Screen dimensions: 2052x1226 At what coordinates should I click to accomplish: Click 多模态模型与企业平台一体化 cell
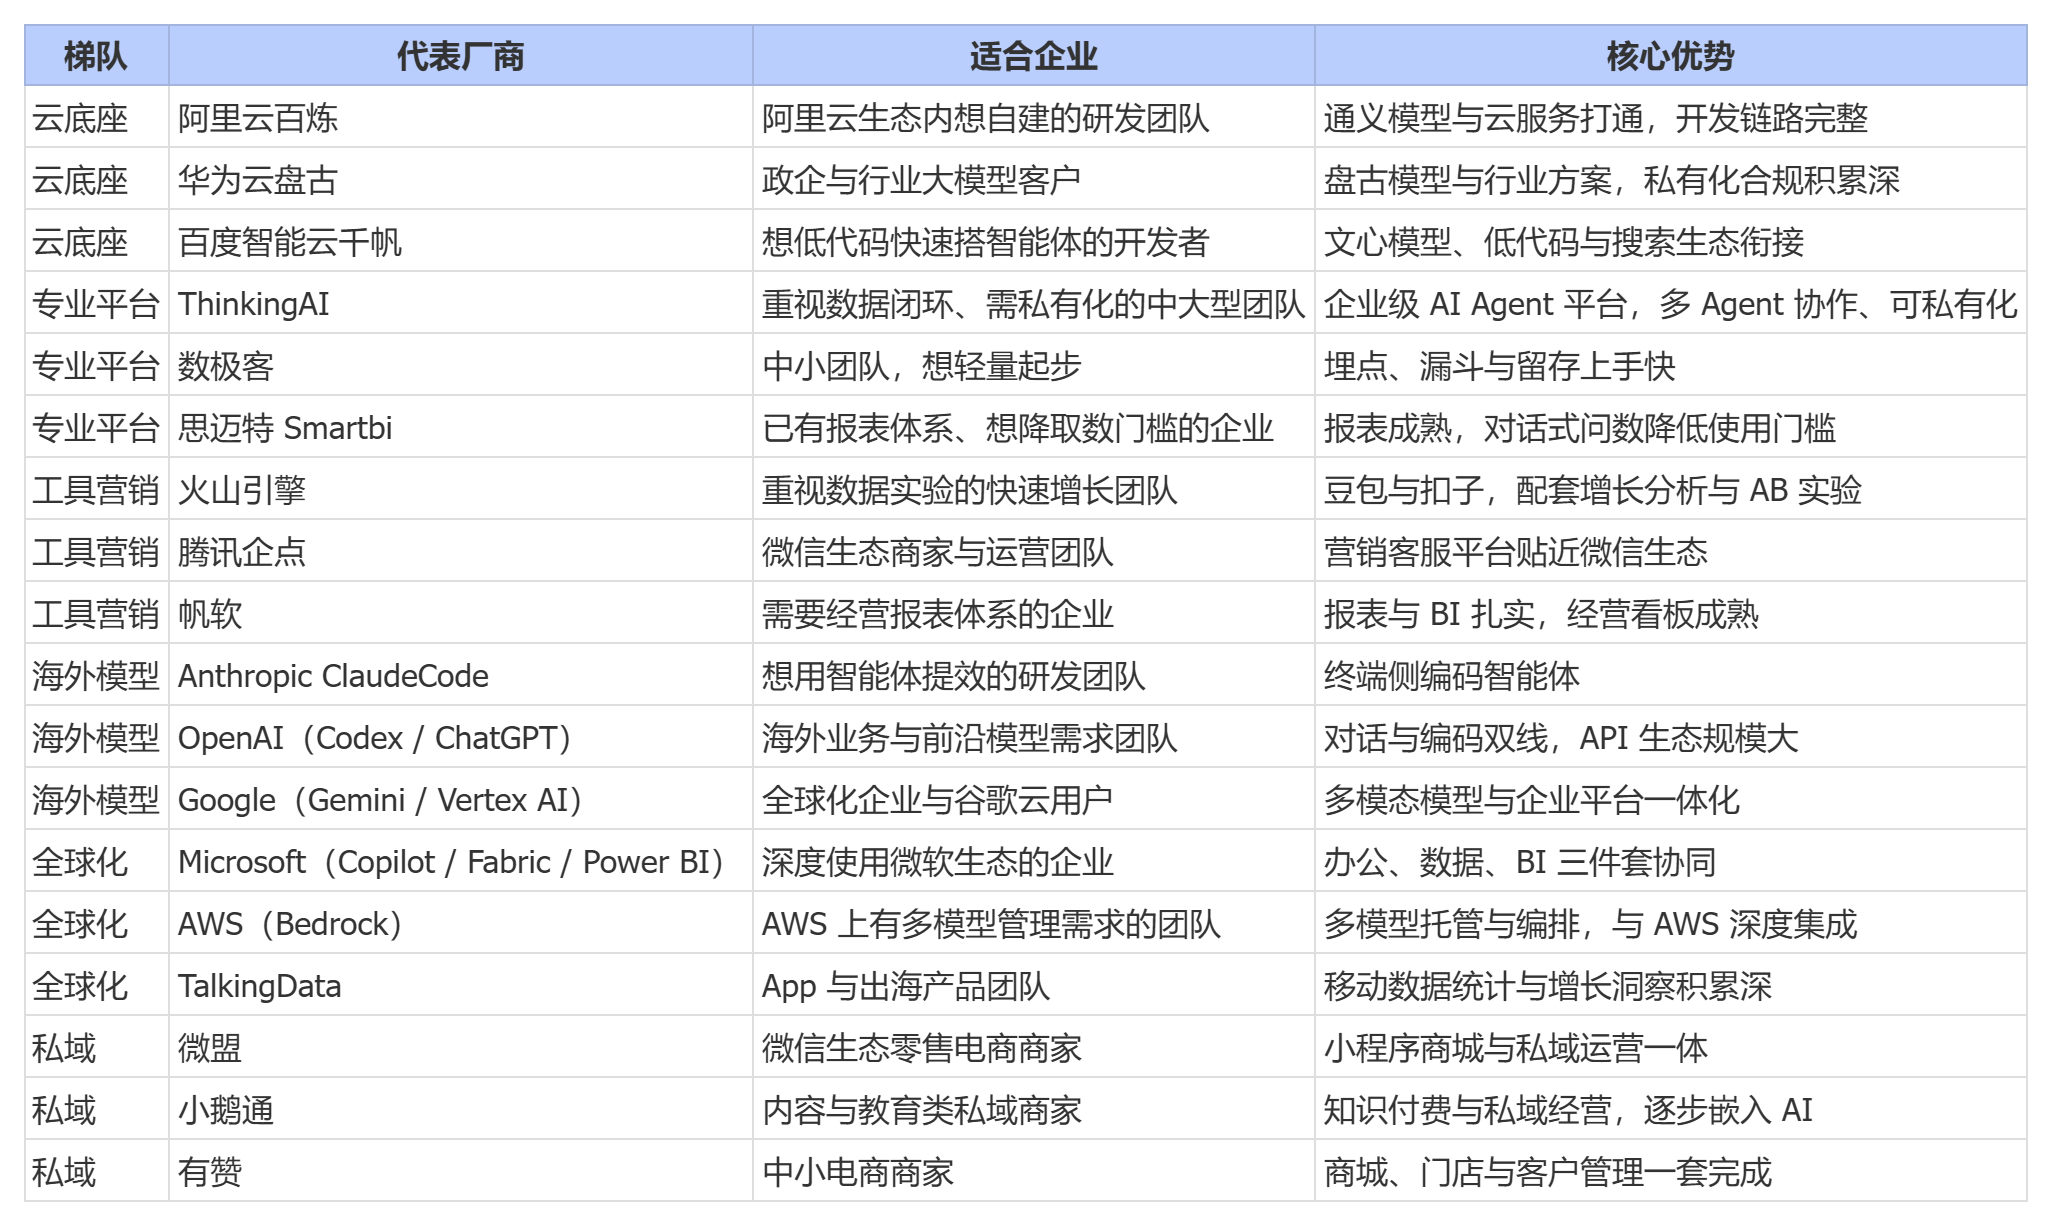tap(1671, 799)
